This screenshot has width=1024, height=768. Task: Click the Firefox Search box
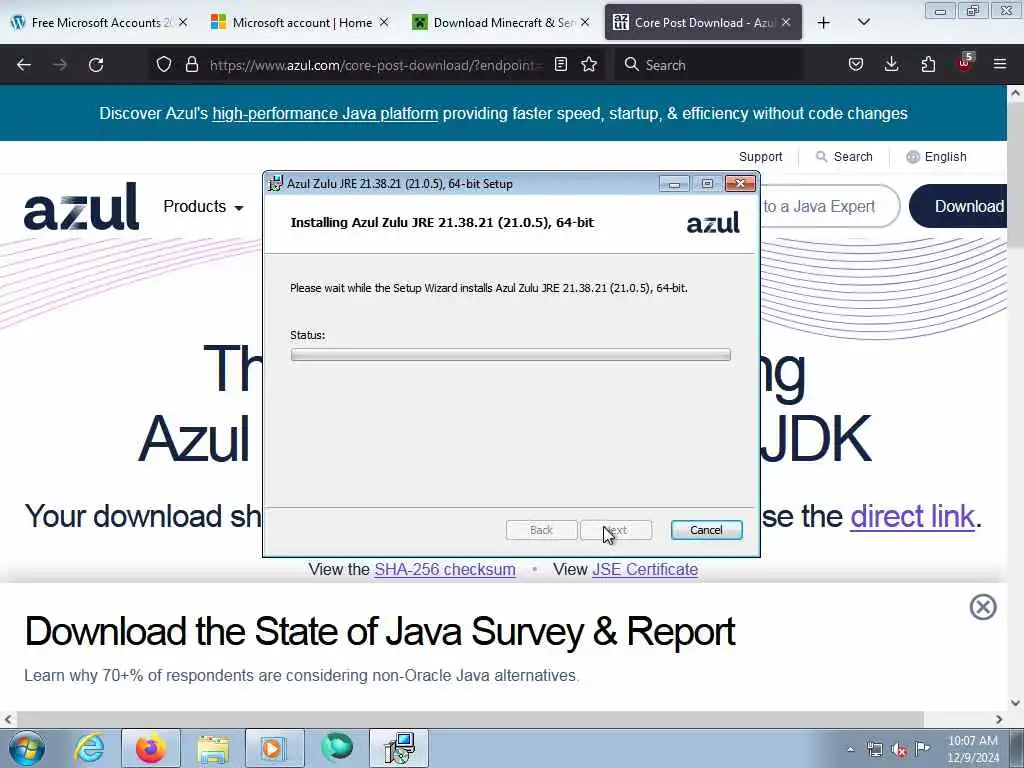(x=709, y=65)
